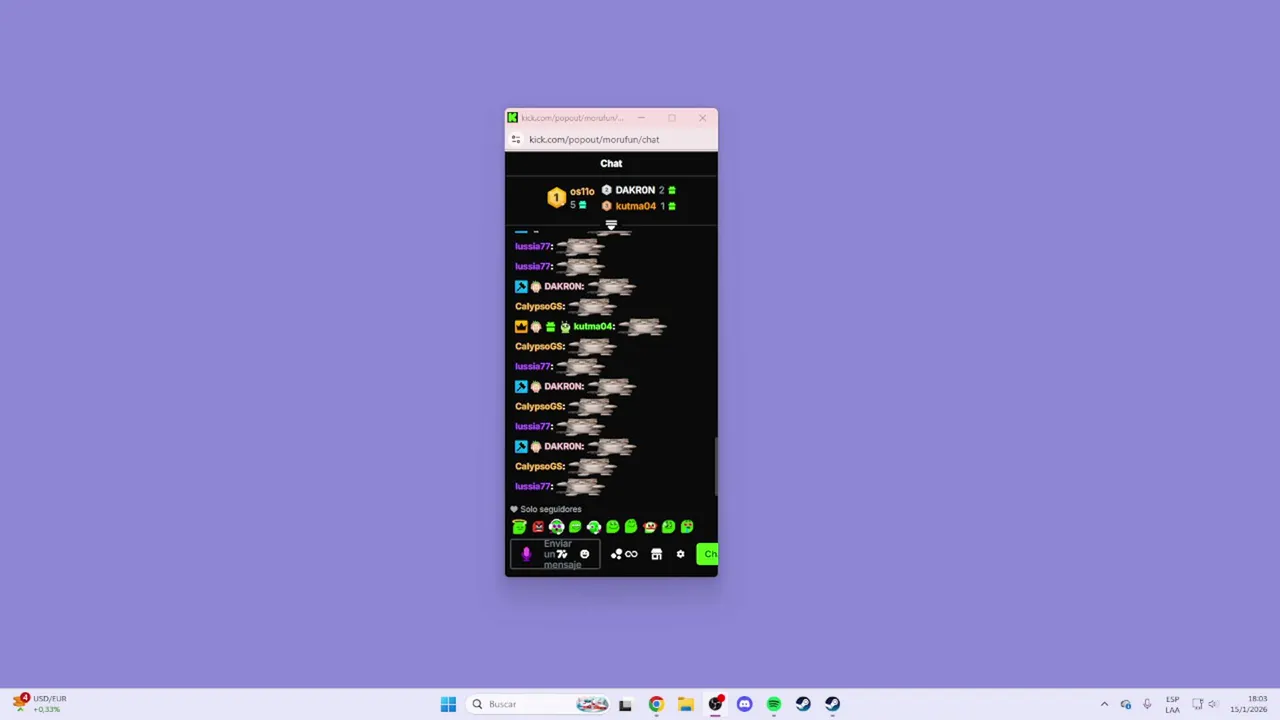Image resolution: width=1280 pixels, height=720 pixels.
Task: Open Google Chrome from the taskbar
Action: tap(656, 704)
